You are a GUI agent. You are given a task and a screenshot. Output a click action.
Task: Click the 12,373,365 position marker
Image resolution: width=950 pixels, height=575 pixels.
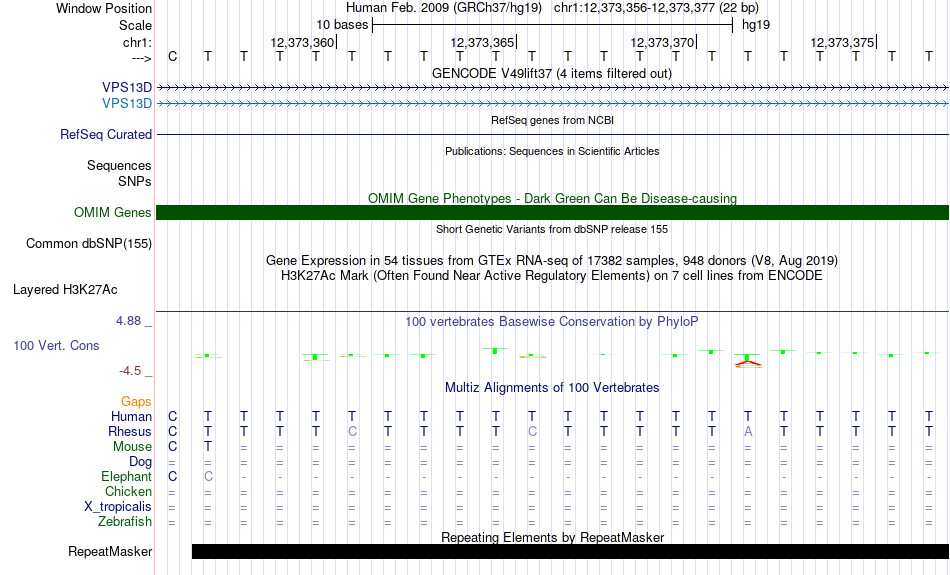click(x=483, y=42)
